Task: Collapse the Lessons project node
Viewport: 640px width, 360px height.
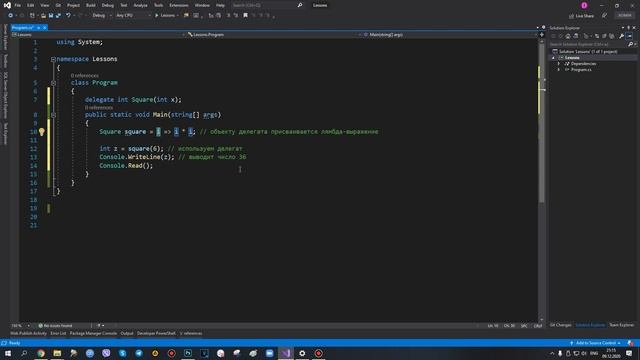Action: pos(554,58)
